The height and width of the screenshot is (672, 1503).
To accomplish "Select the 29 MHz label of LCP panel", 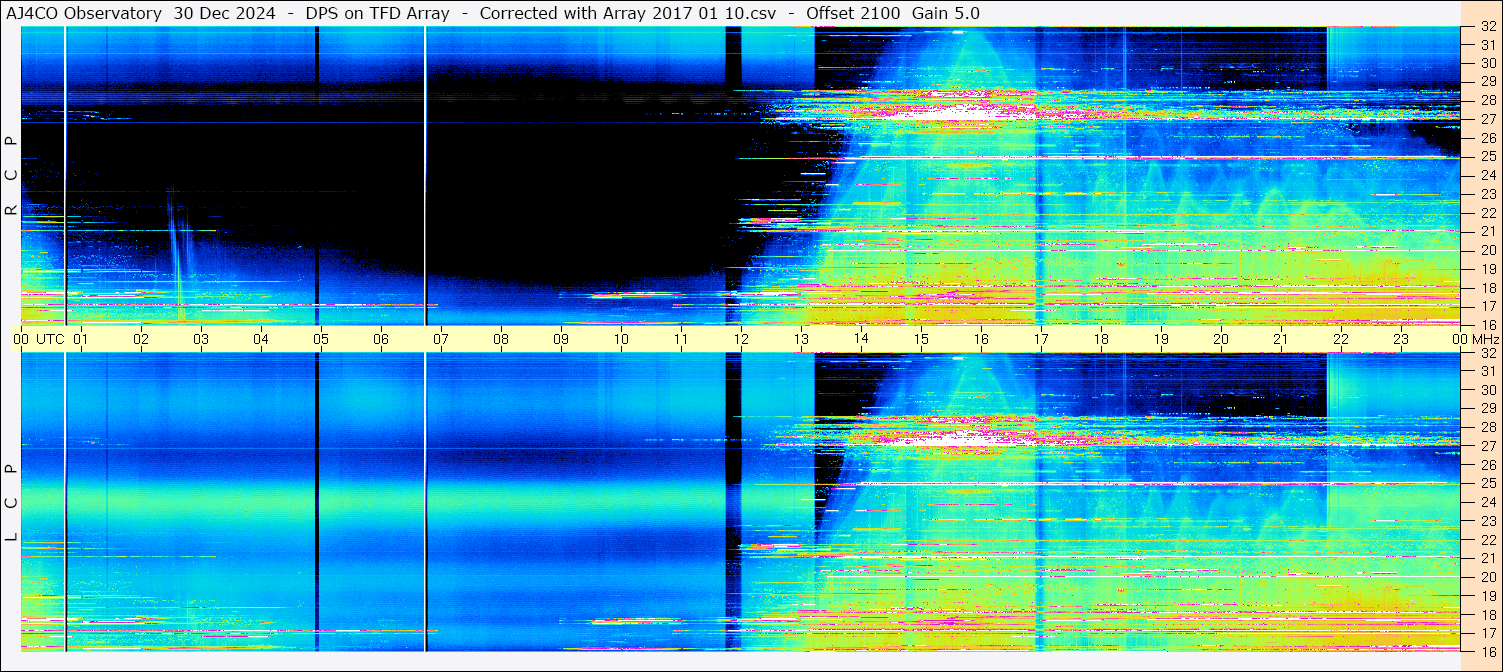I will [x=1487, y=409].
